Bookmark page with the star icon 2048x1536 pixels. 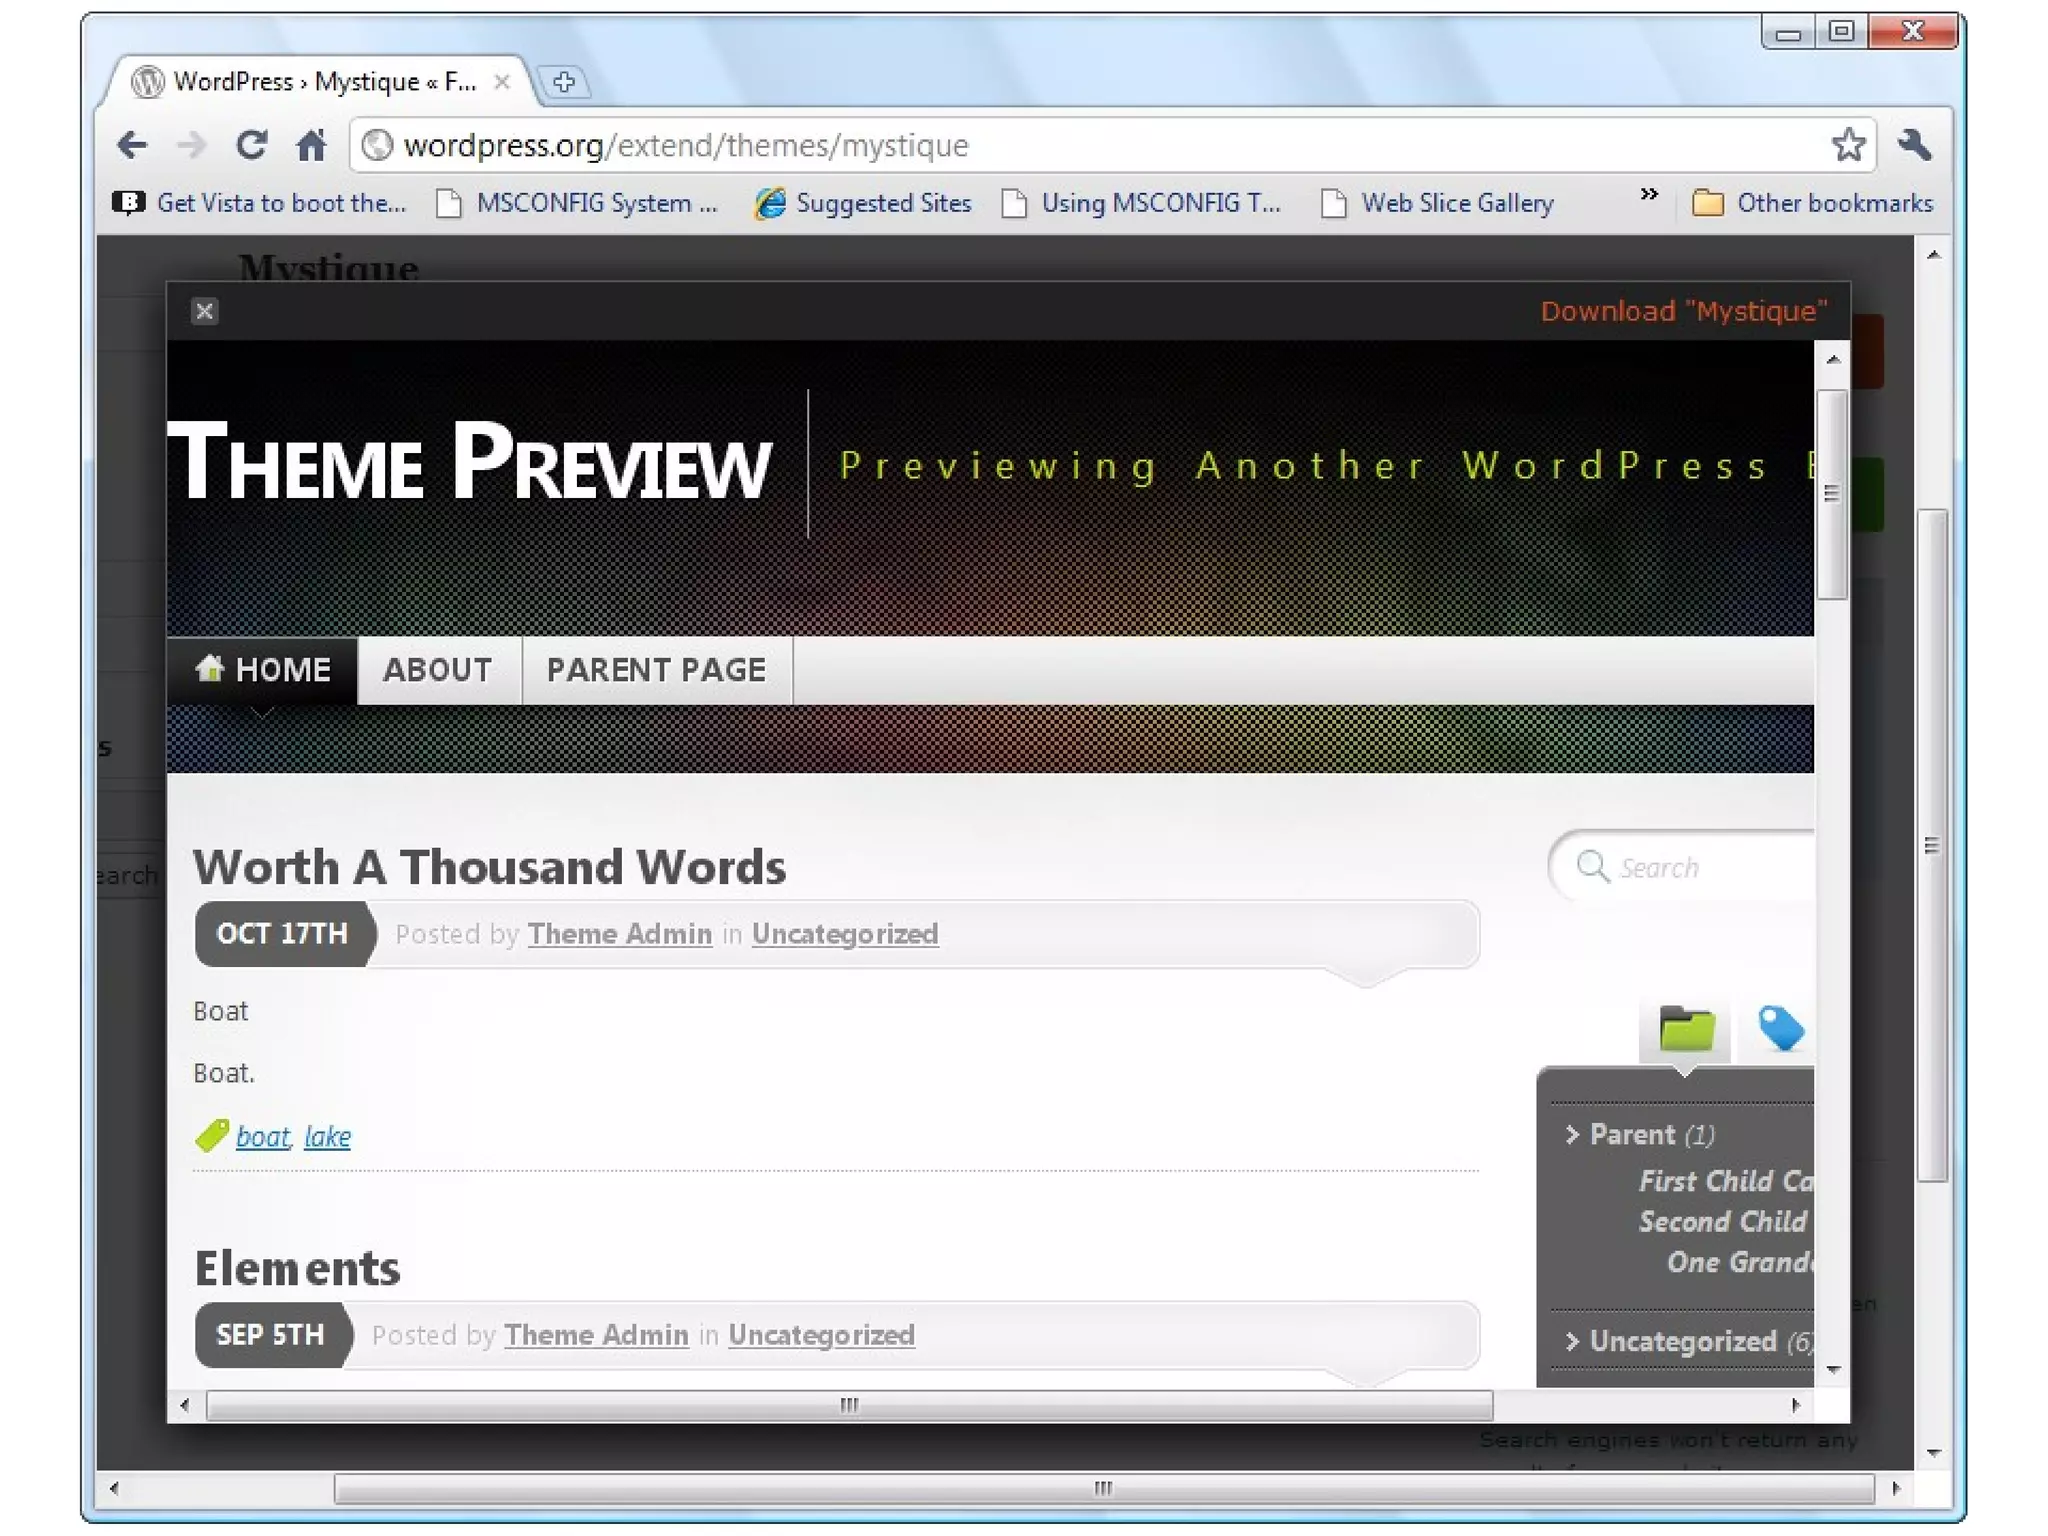pyautogui.click(x=1847, y=146)
